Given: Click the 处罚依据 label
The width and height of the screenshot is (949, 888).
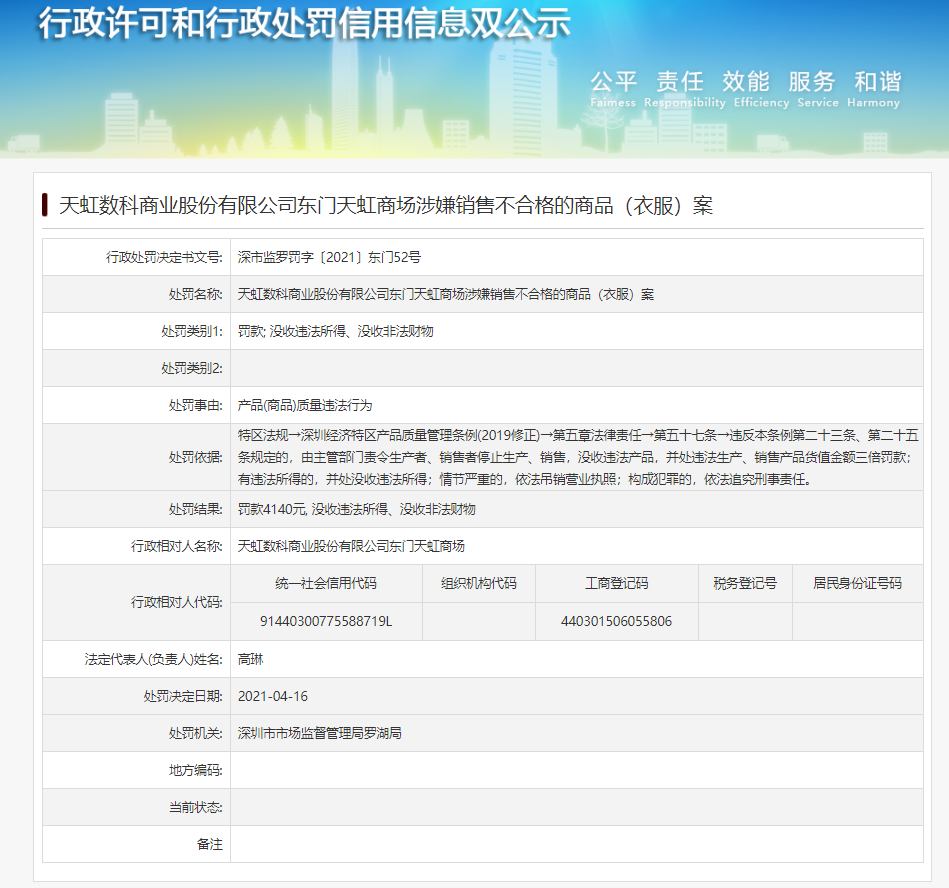Looking at the screenshot, I should tap(195, 457).
